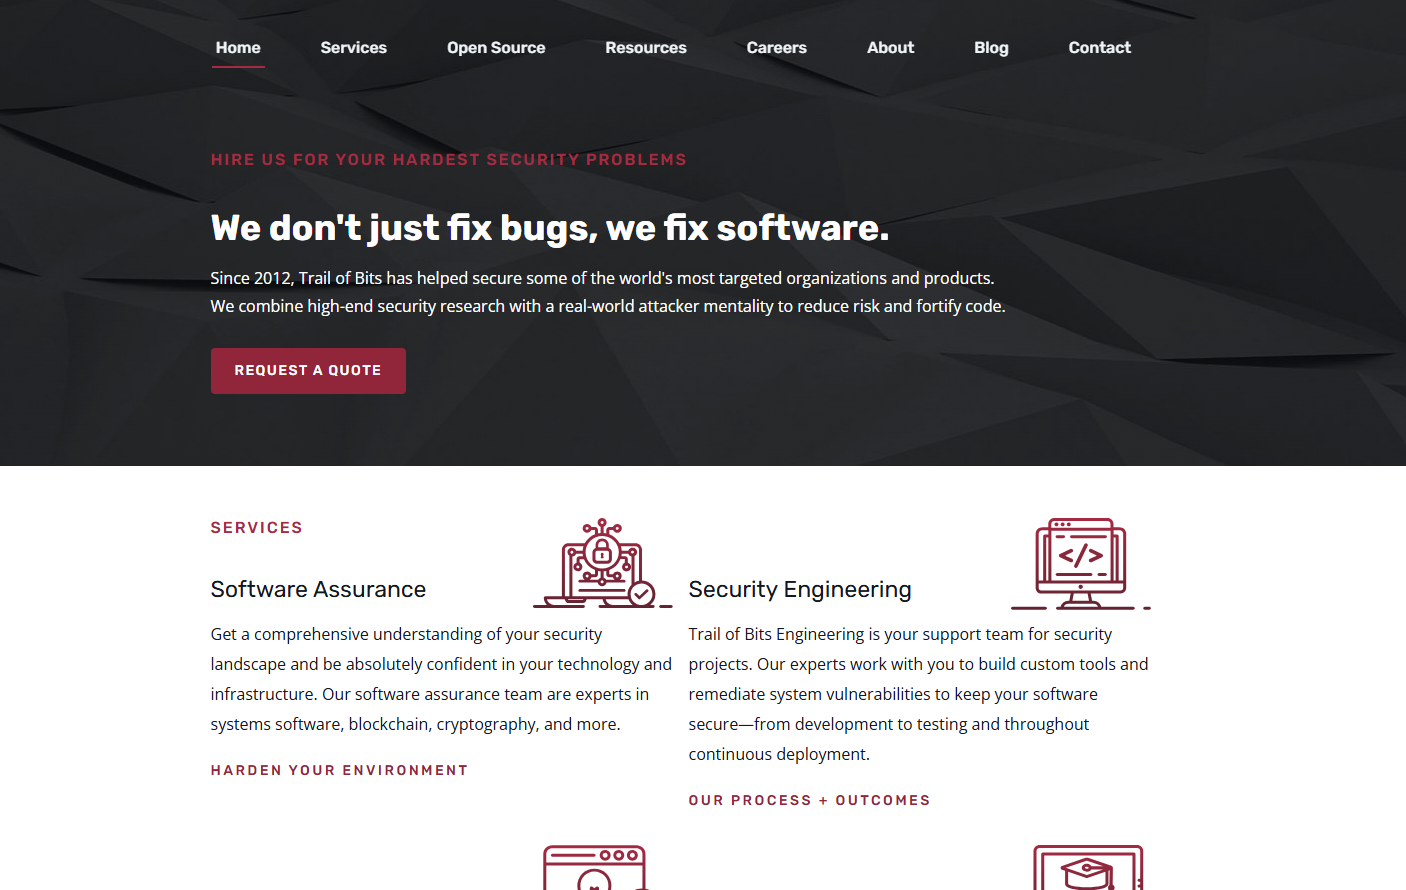Image resolution: width=1406 pixels, height=890 pixels.
Task: Go to Open Source in navigation
Action: coord(496,48)
